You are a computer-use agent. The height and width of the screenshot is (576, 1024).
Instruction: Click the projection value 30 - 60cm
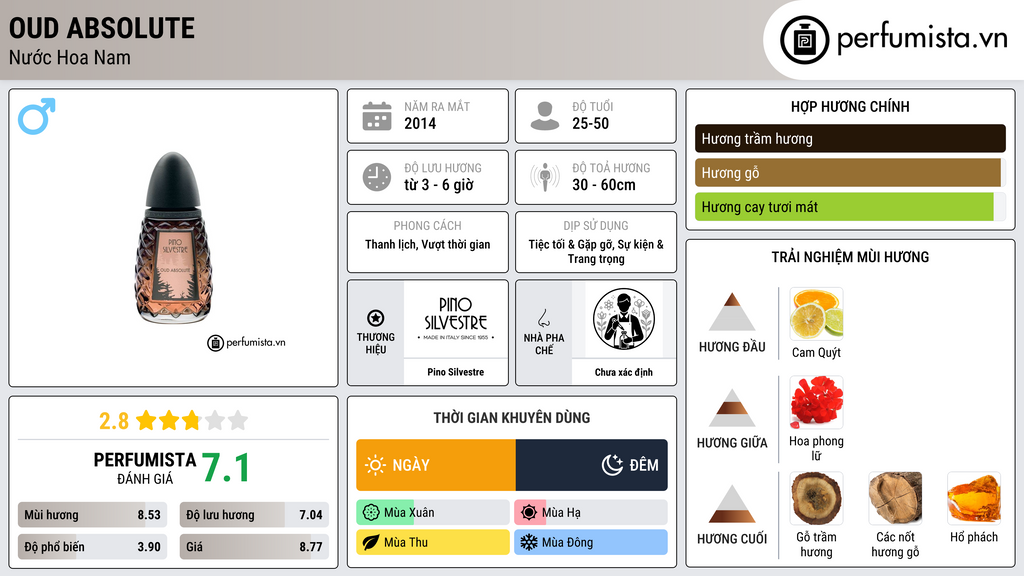coord(604,185)
